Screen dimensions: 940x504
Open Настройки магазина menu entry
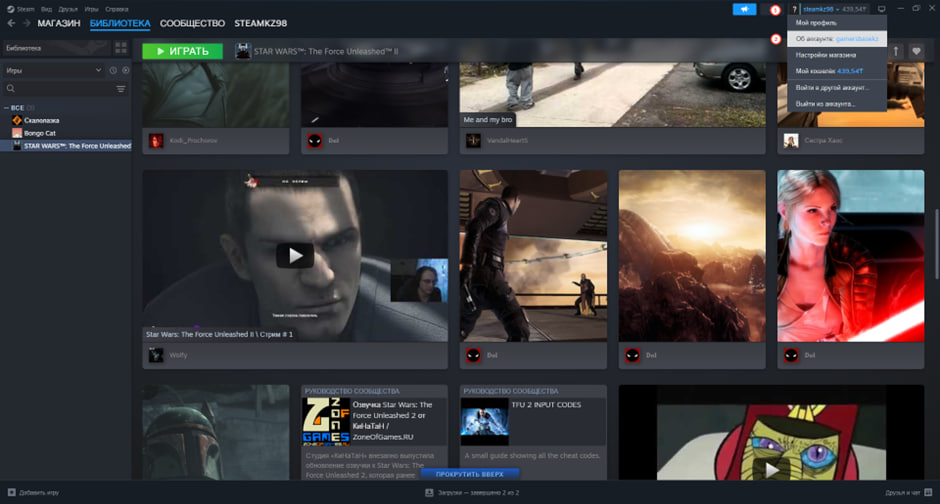click(x=837, y=55)
